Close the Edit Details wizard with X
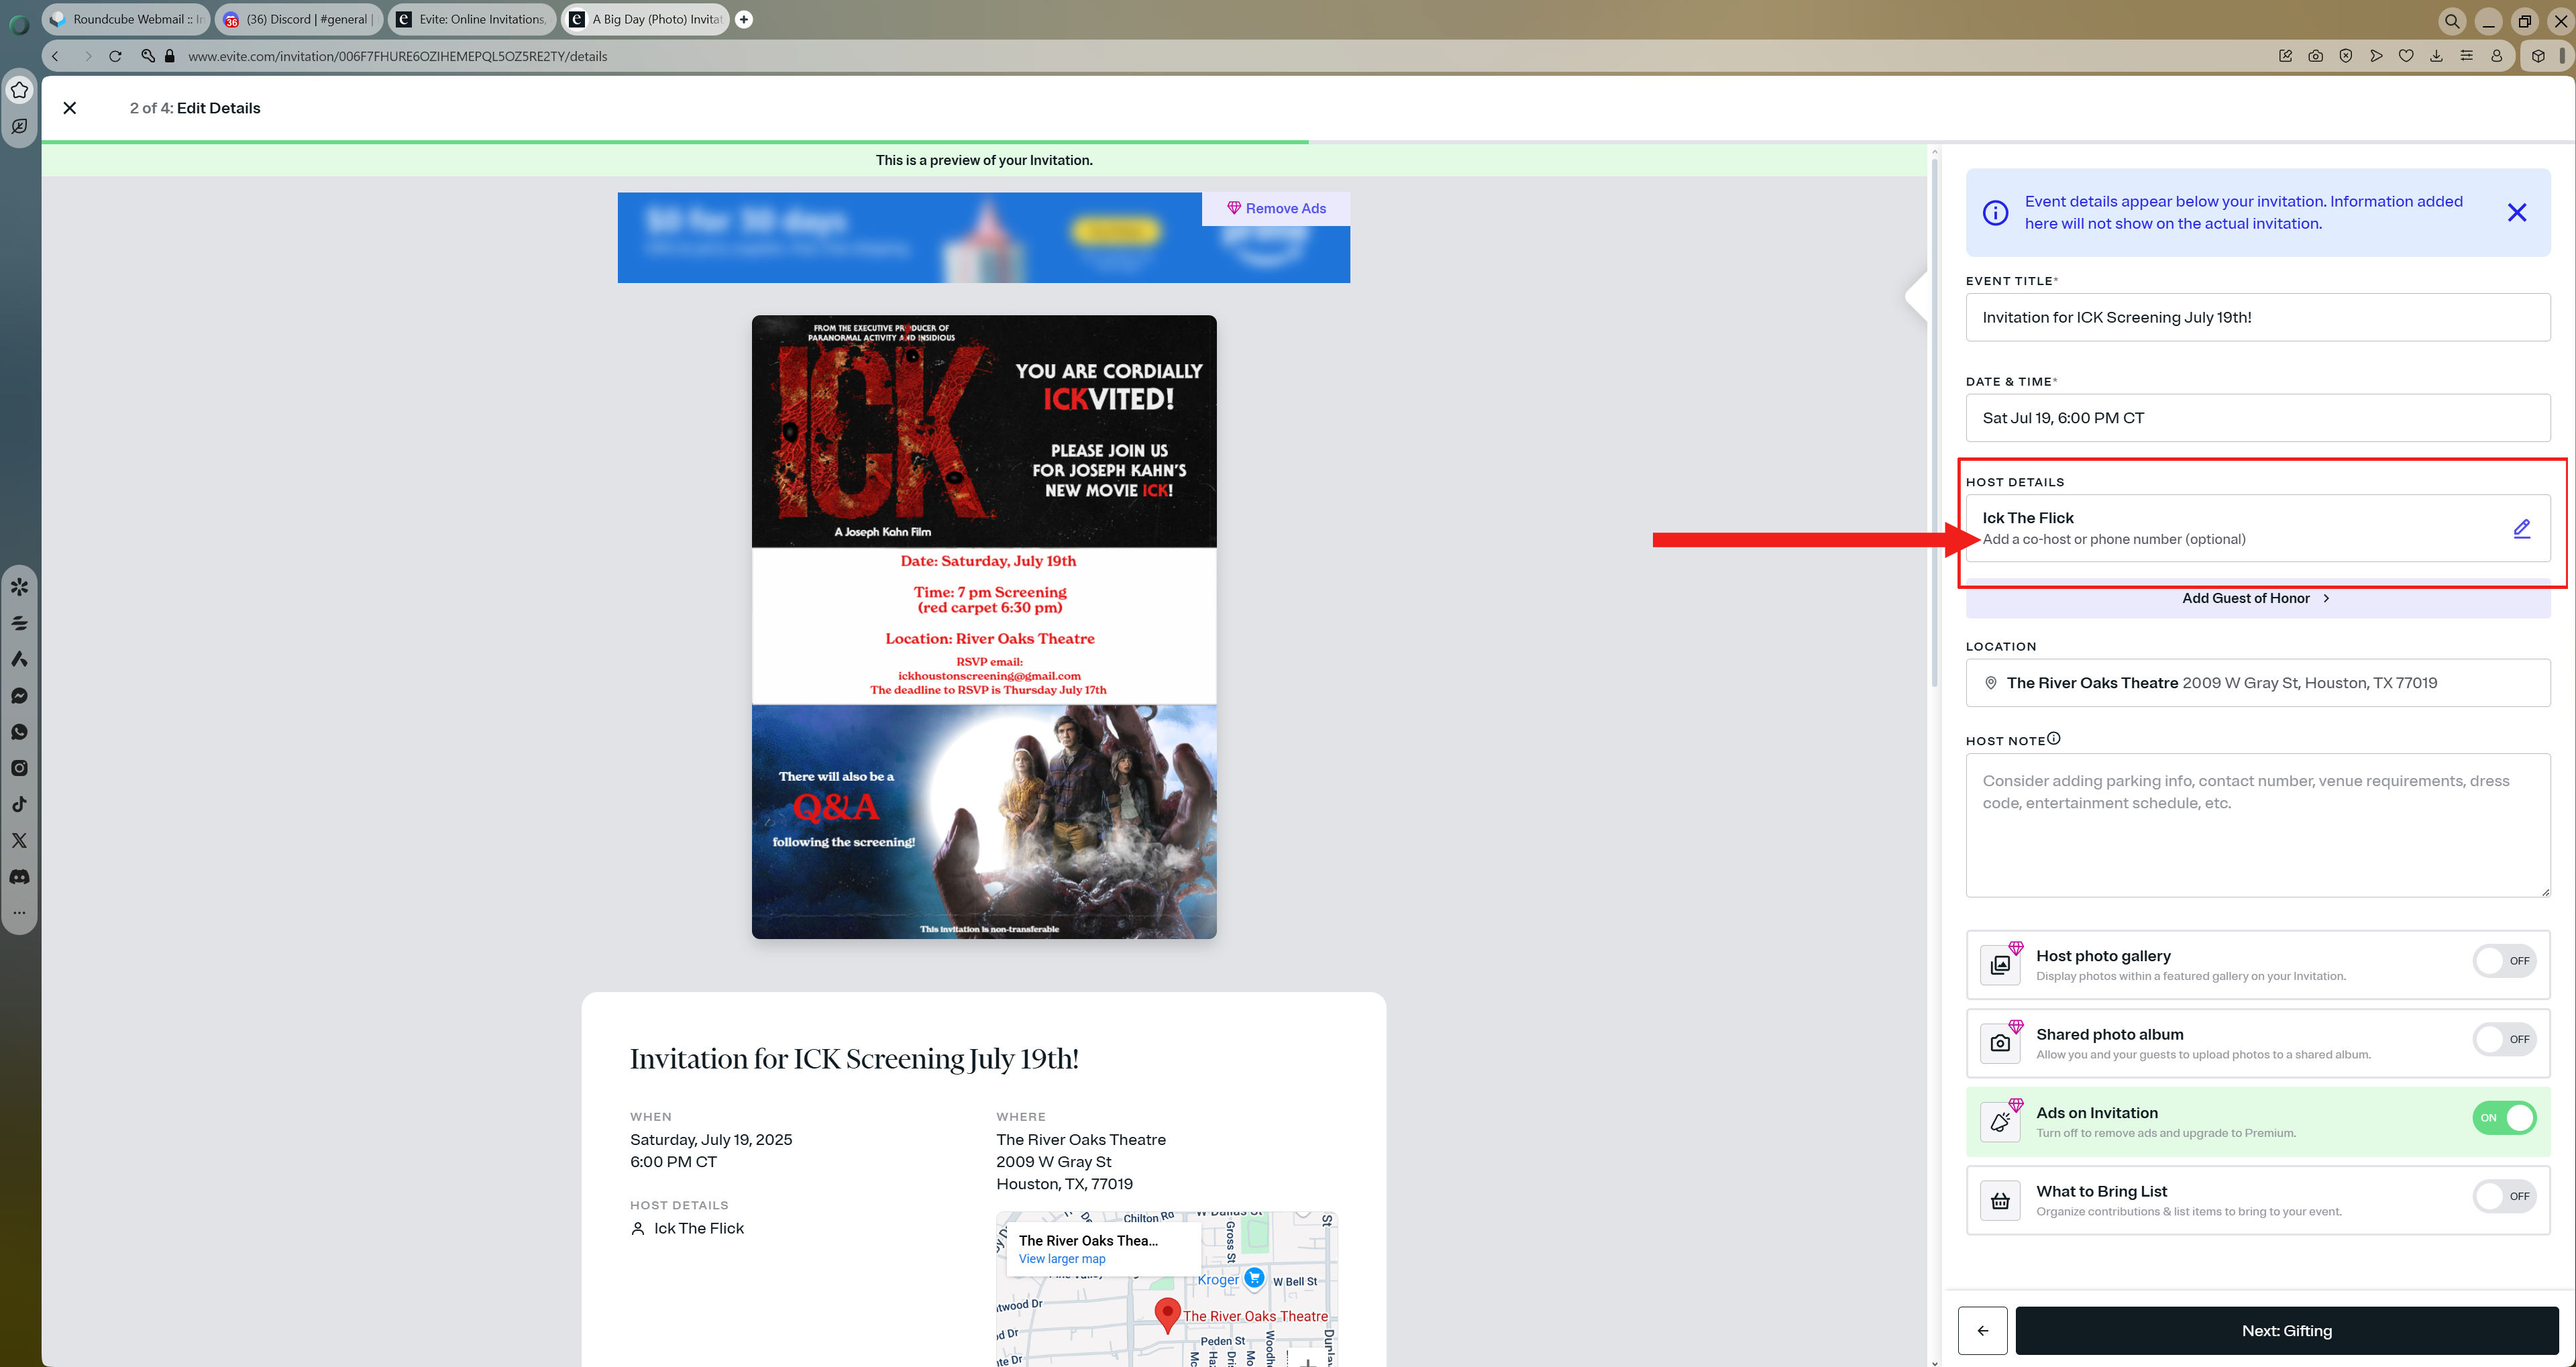The width and height of the screenshot is (2576, 1367). click(70, 108)
